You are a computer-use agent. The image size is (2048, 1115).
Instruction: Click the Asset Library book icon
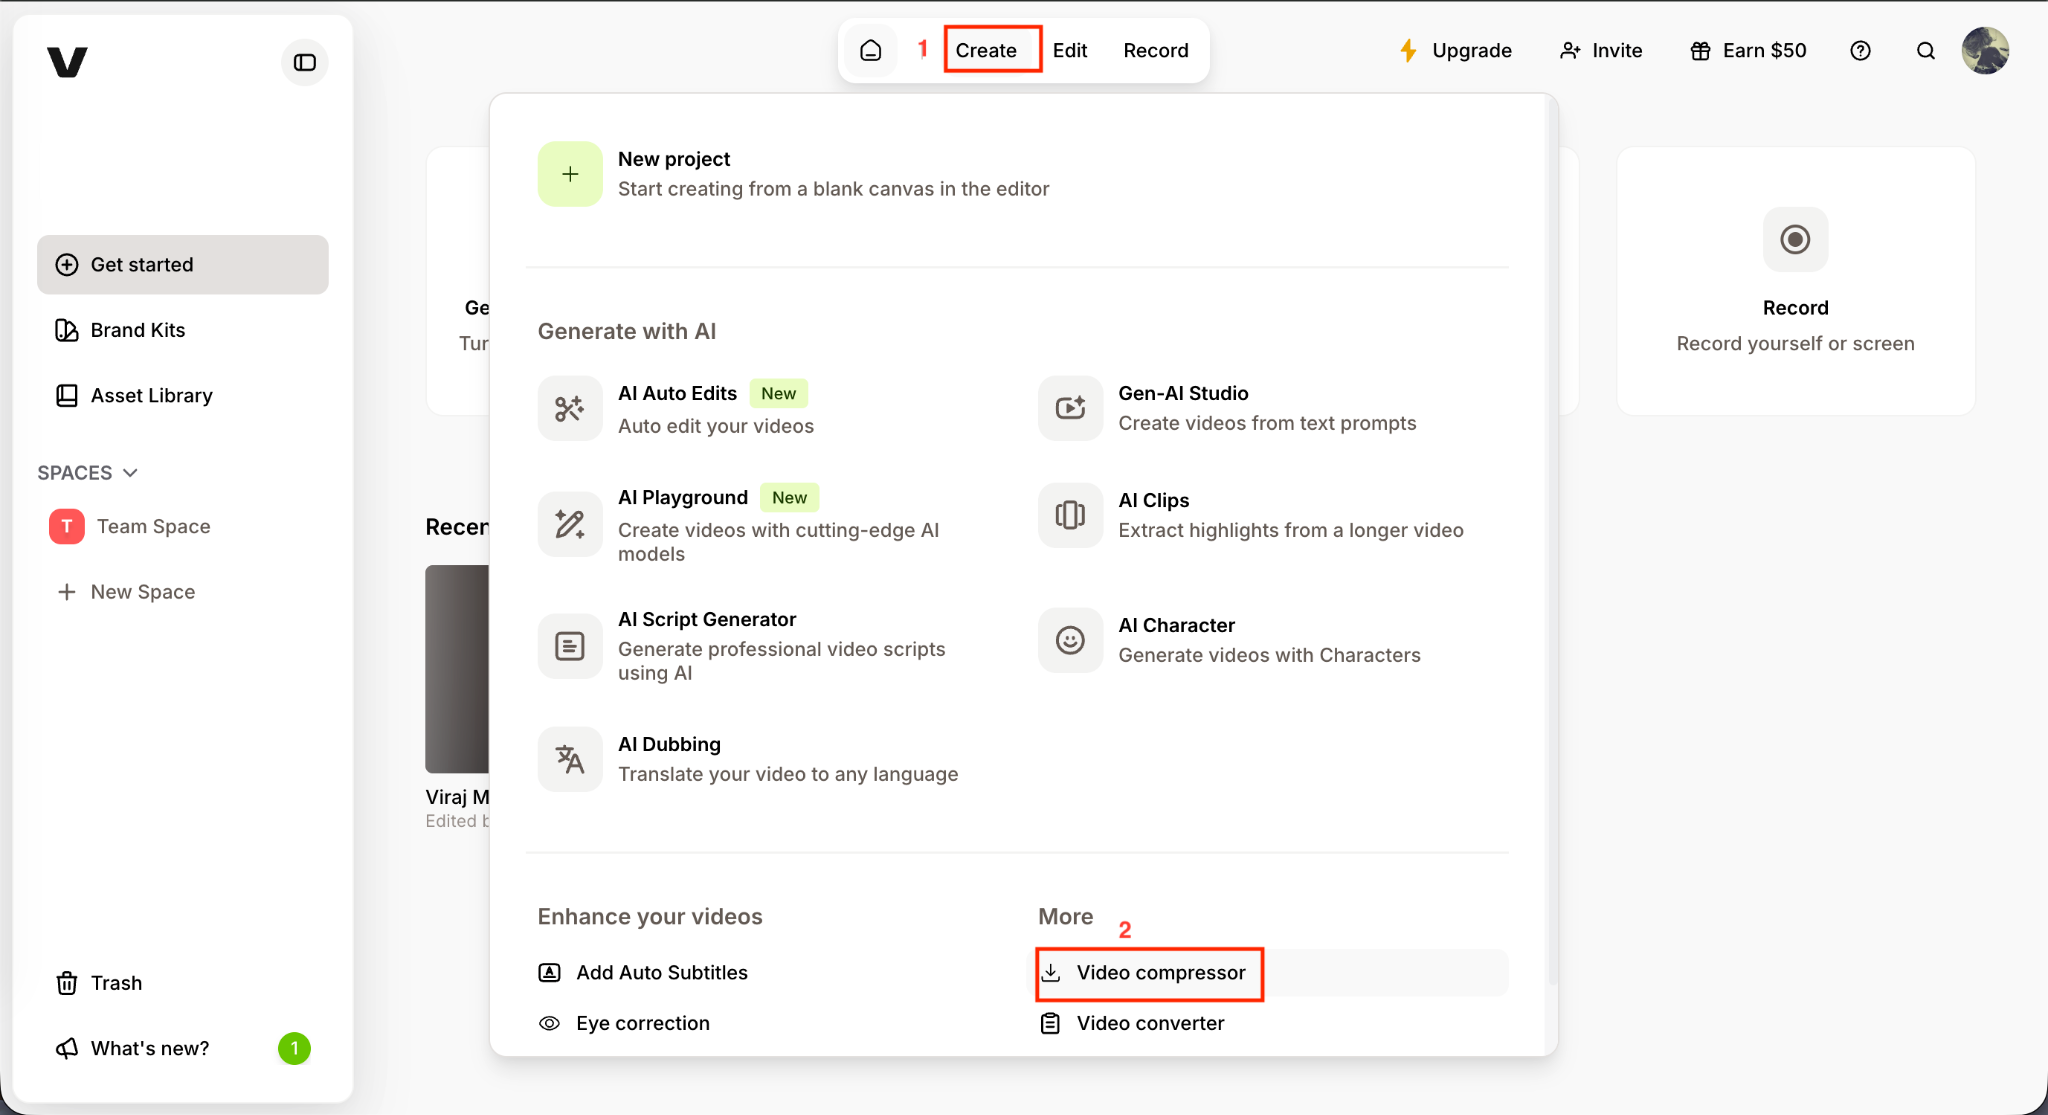(x=67, y=395)
